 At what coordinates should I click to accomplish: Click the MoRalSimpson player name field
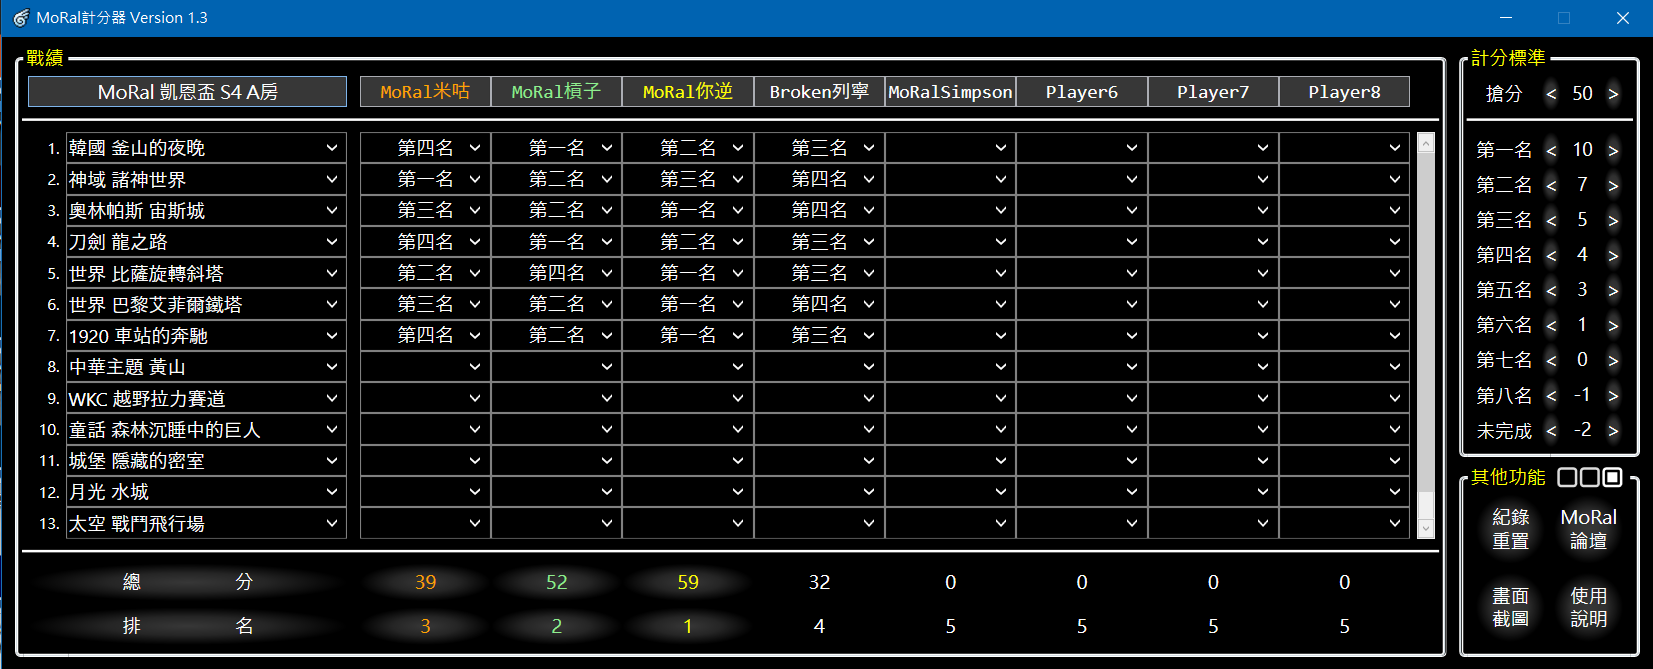pos(950,92)
